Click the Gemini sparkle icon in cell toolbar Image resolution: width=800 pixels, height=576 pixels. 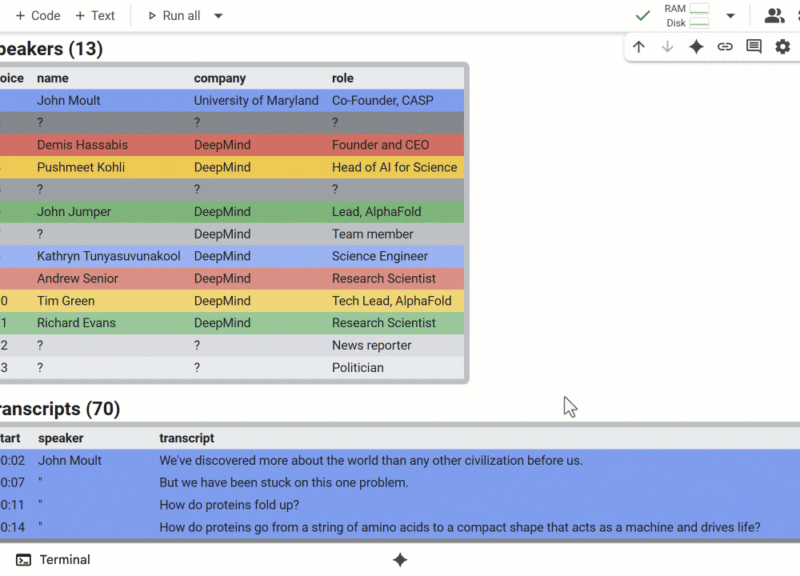click(696, 47)
